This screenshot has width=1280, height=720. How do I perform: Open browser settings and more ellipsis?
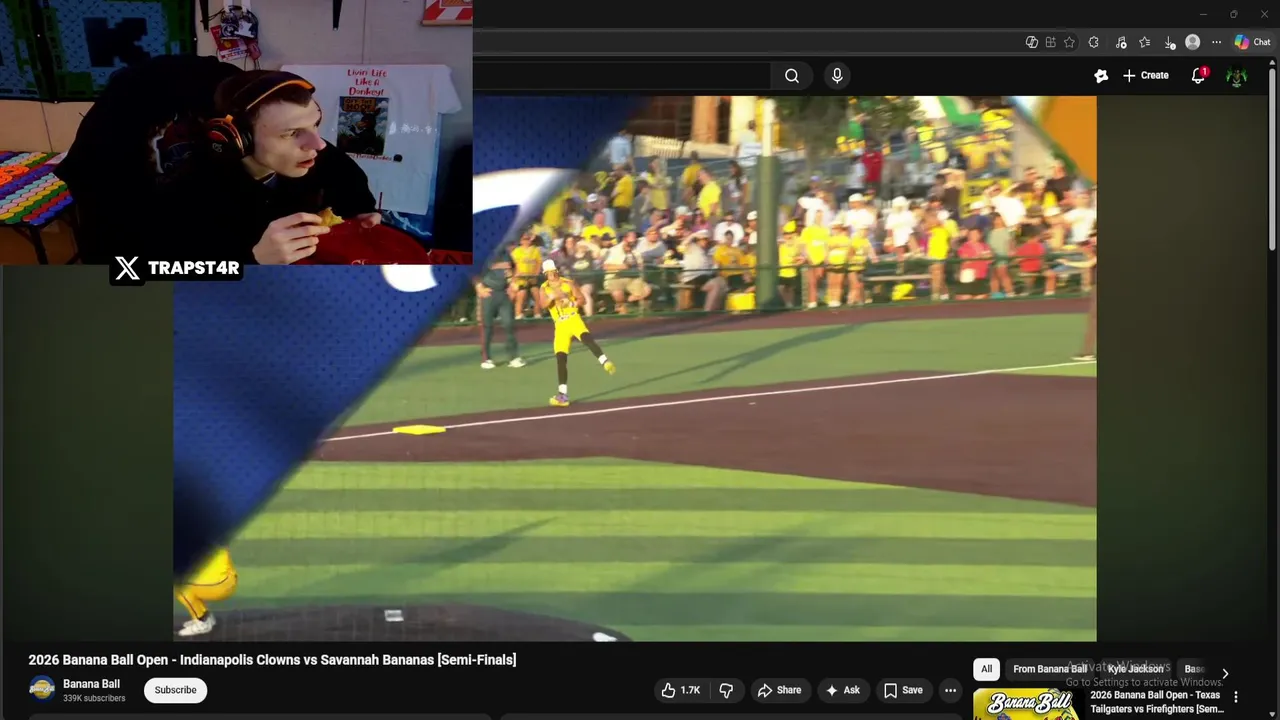[1216, 42]
